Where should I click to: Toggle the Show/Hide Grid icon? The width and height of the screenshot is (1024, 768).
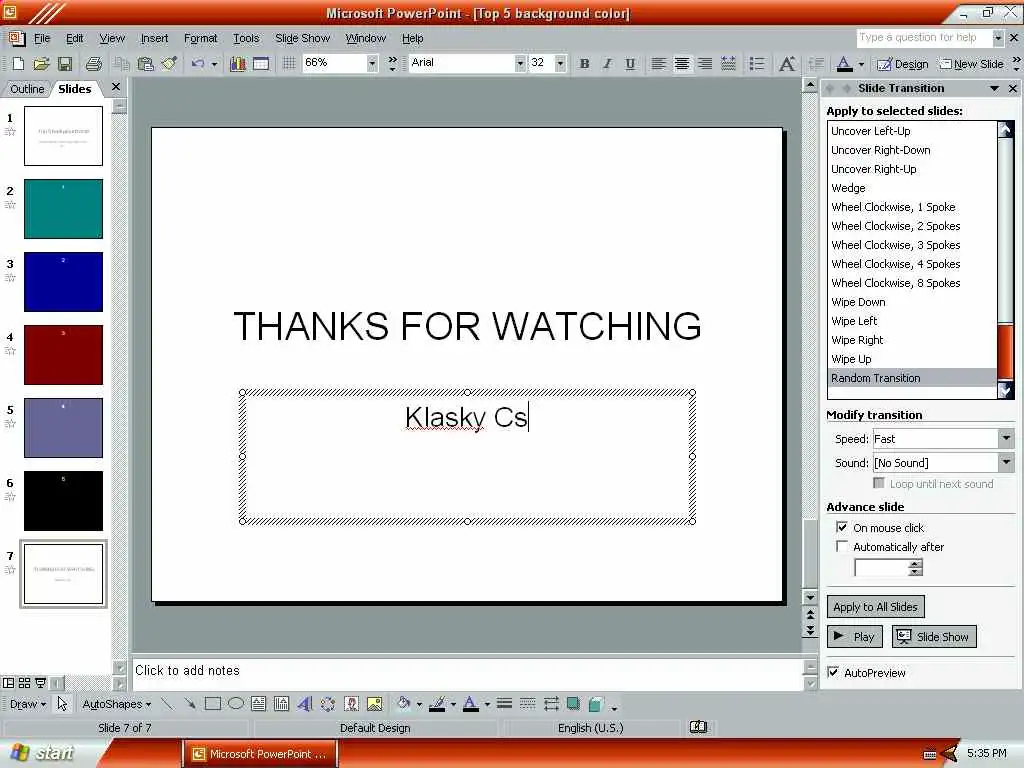point(289,63)
